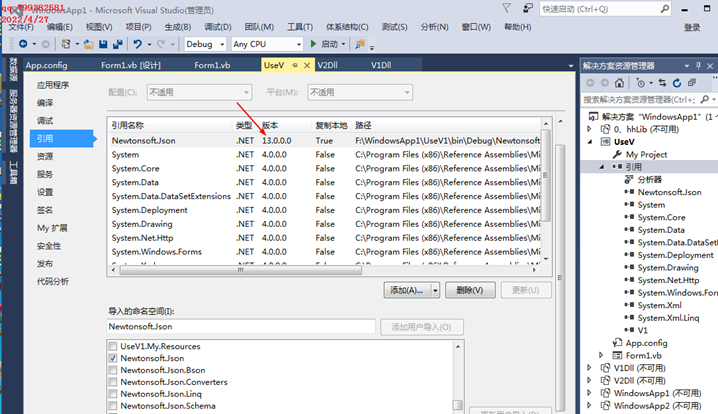Screen dimensions: 718x414
Task: Expand the Form1.vb node in tree
Action: tap(602, 355)
